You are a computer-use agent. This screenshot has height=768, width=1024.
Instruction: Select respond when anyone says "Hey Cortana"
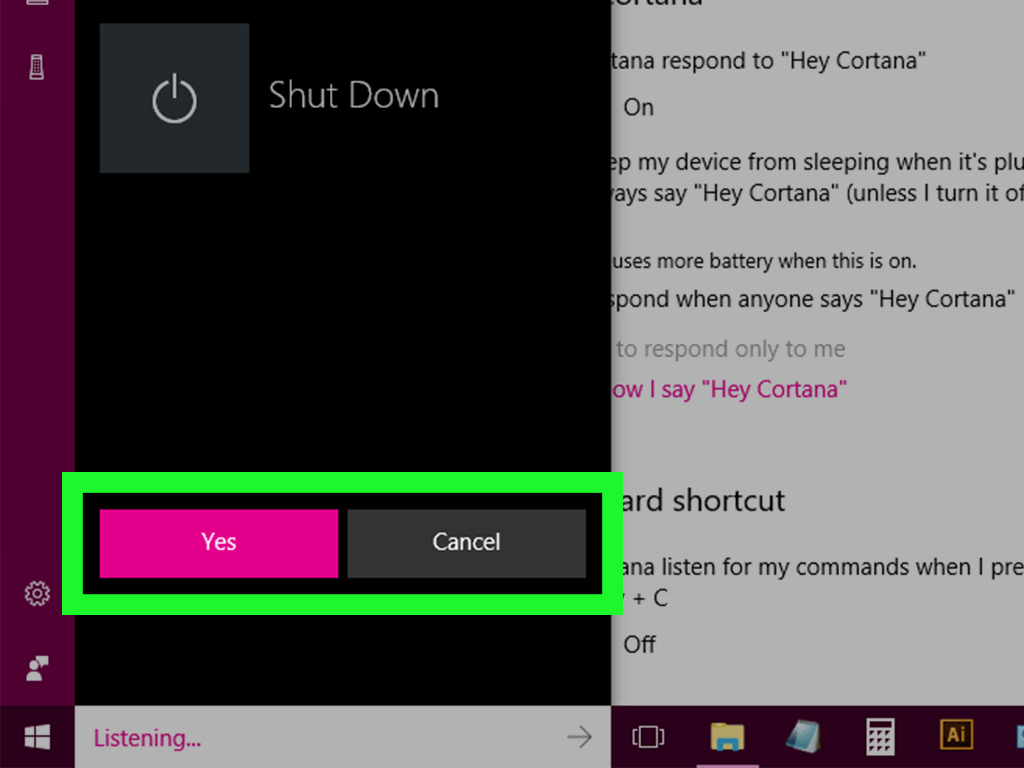tap(813, 299)
